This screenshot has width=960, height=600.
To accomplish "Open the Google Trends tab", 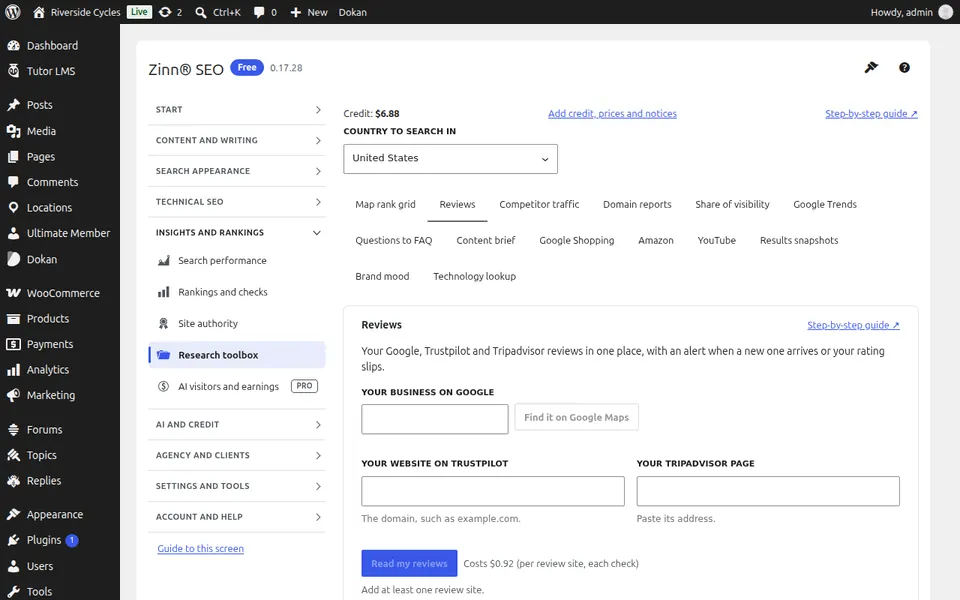I will click(x=825, y=204).
